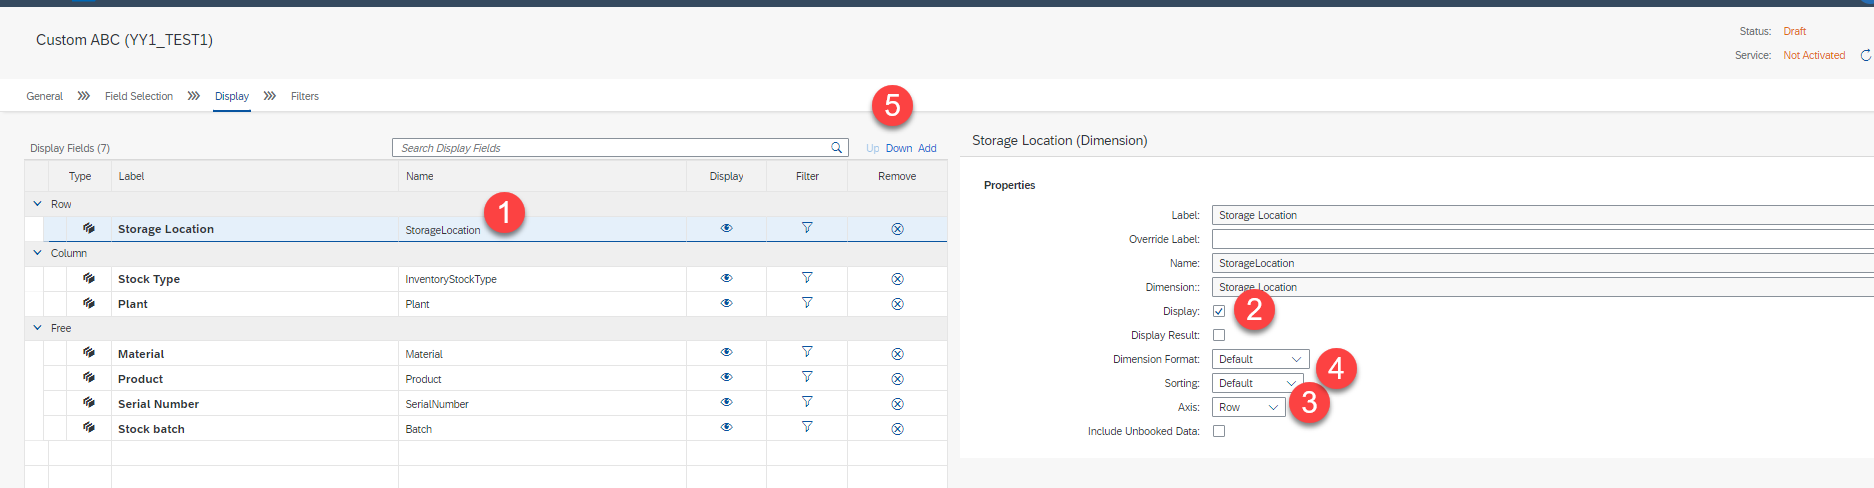This screenshot has width=1874, height=488.
Task: Remove the Storage Location field
Action: coord(897,229)
